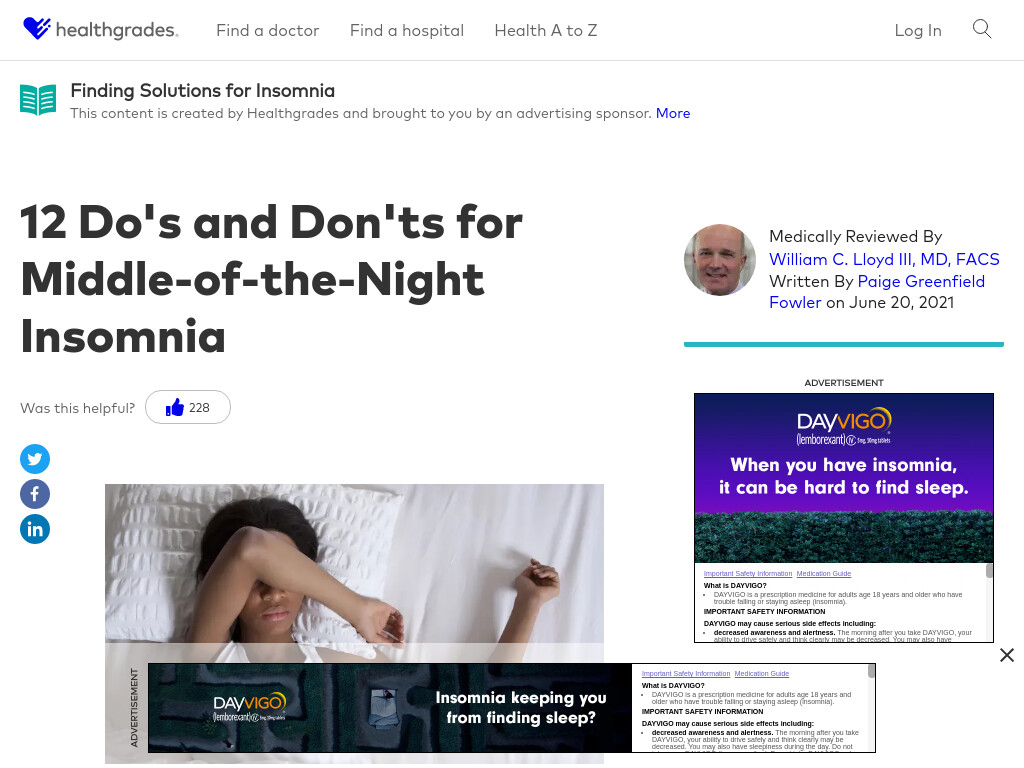This screenshot has height=768, width=1024.
Task: Click the green open book icon
Action: coord(38,100)
